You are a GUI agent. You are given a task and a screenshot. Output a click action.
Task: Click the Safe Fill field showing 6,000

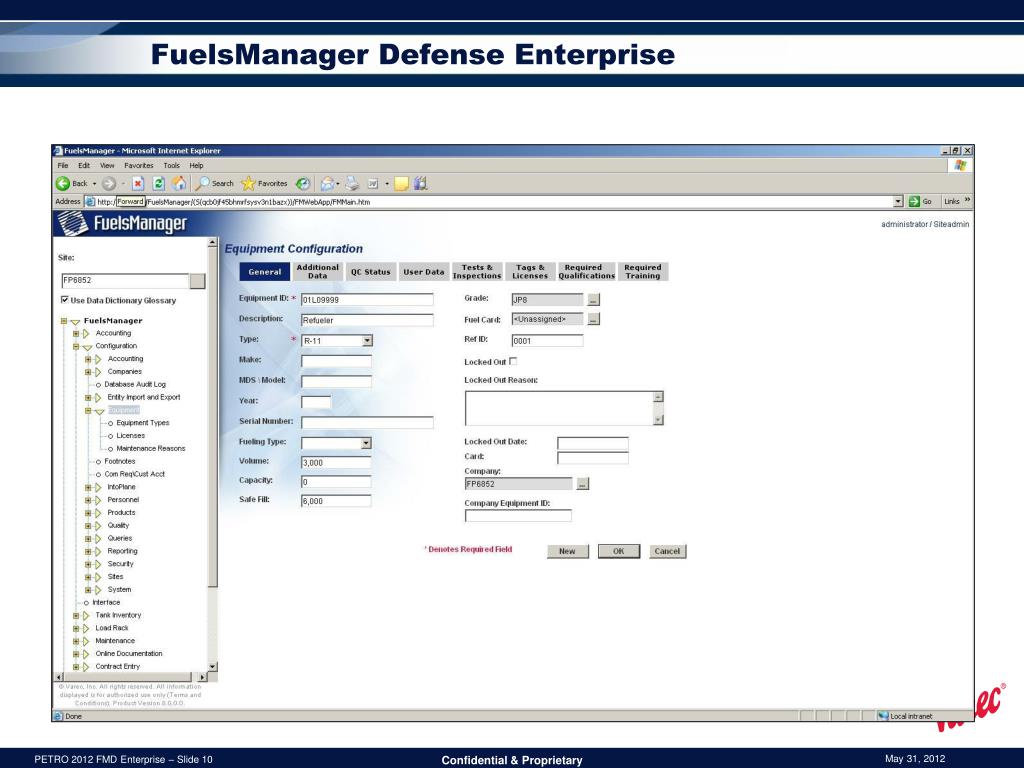pyautogui.click(x=336, y=501)
